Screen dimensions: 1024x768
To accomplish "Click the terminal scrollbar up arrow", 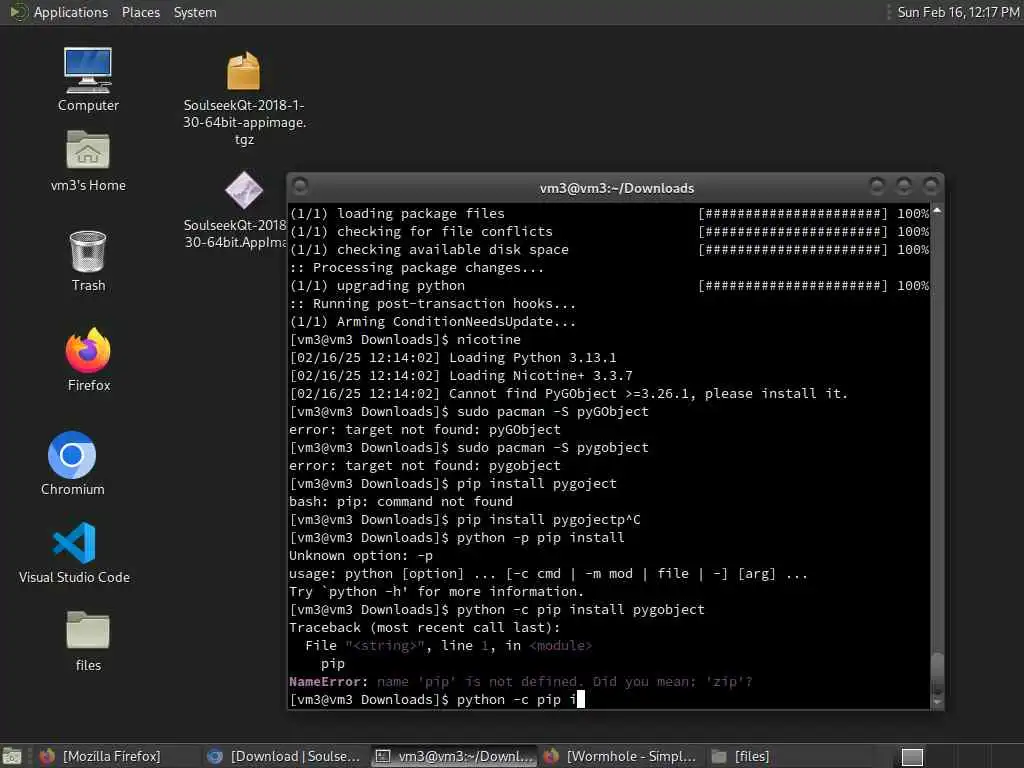I will [937, 210].
